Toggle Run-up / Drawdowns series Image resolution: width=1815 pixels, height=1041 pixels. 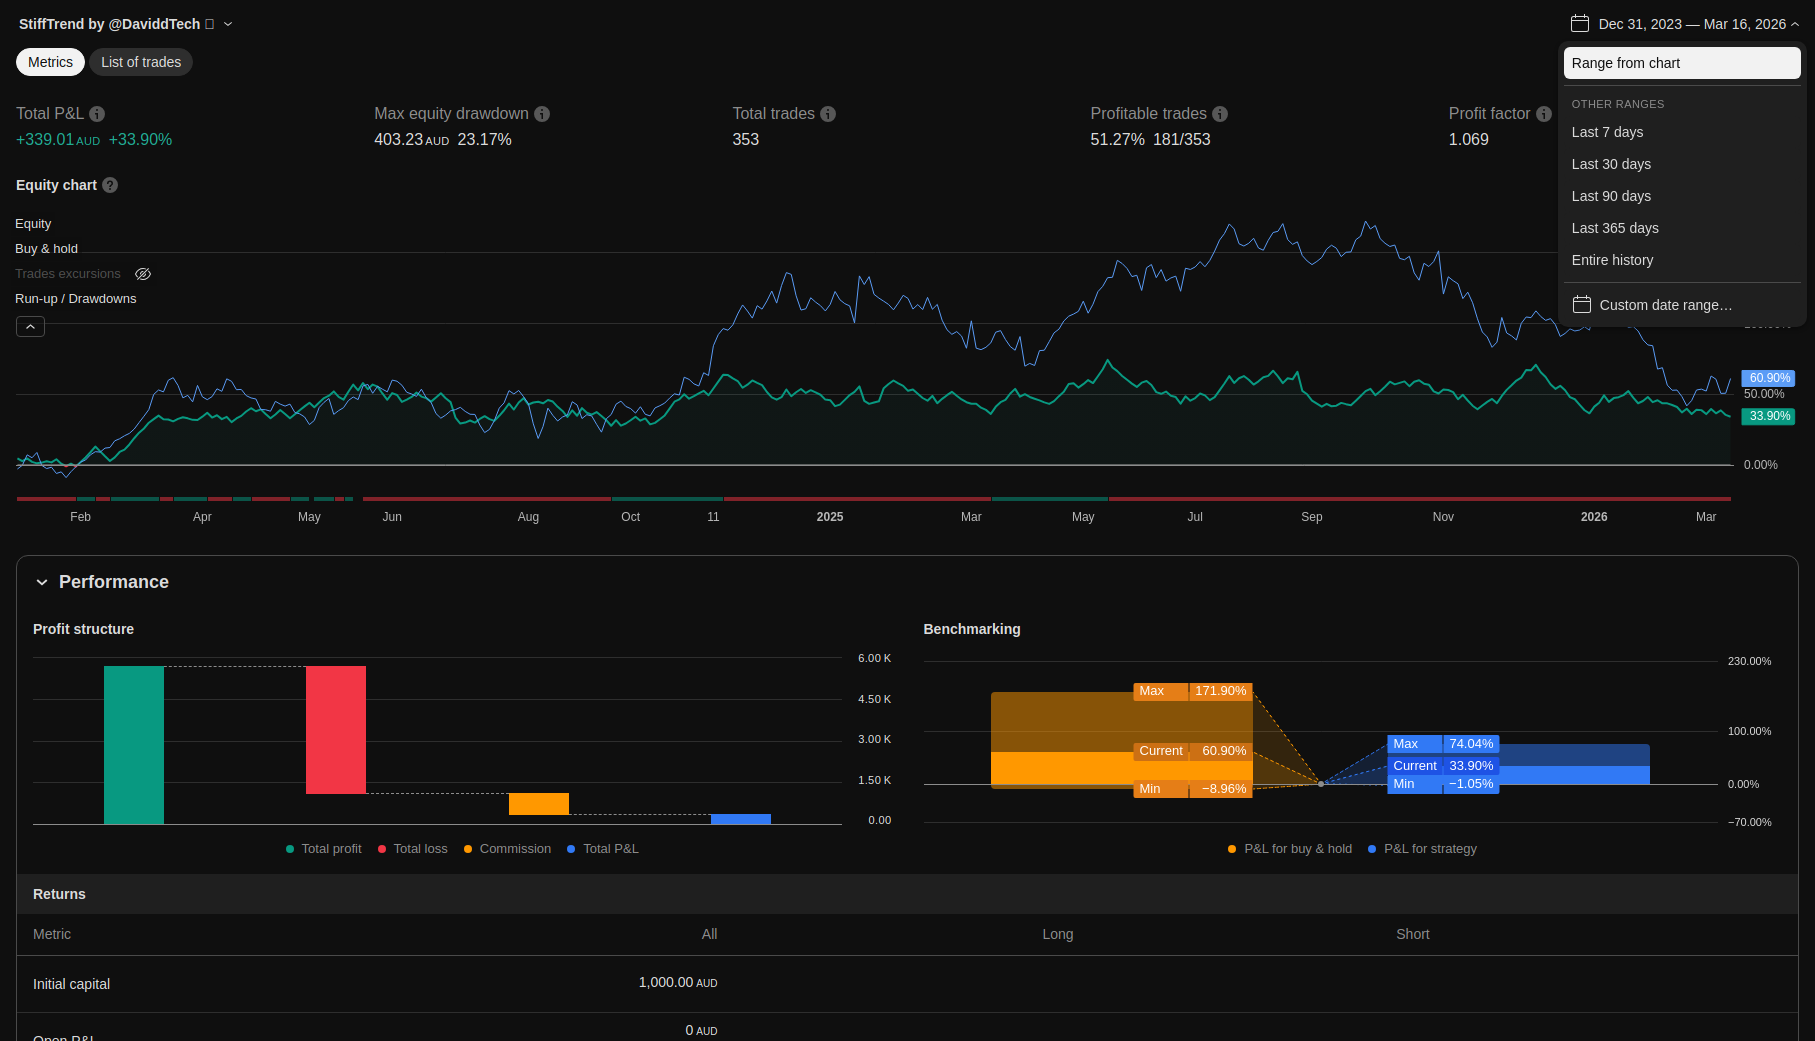point(76,299)
